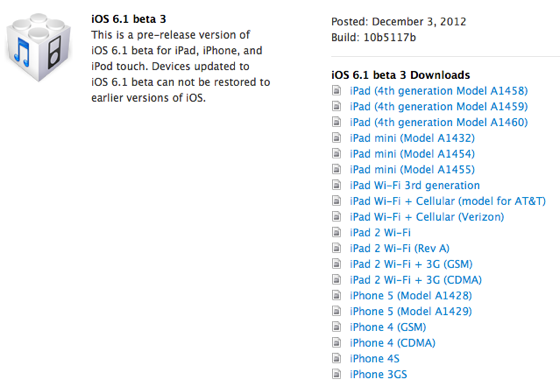Download iPhone 4 (CDMA) firmware

click(x=392, y=343)
